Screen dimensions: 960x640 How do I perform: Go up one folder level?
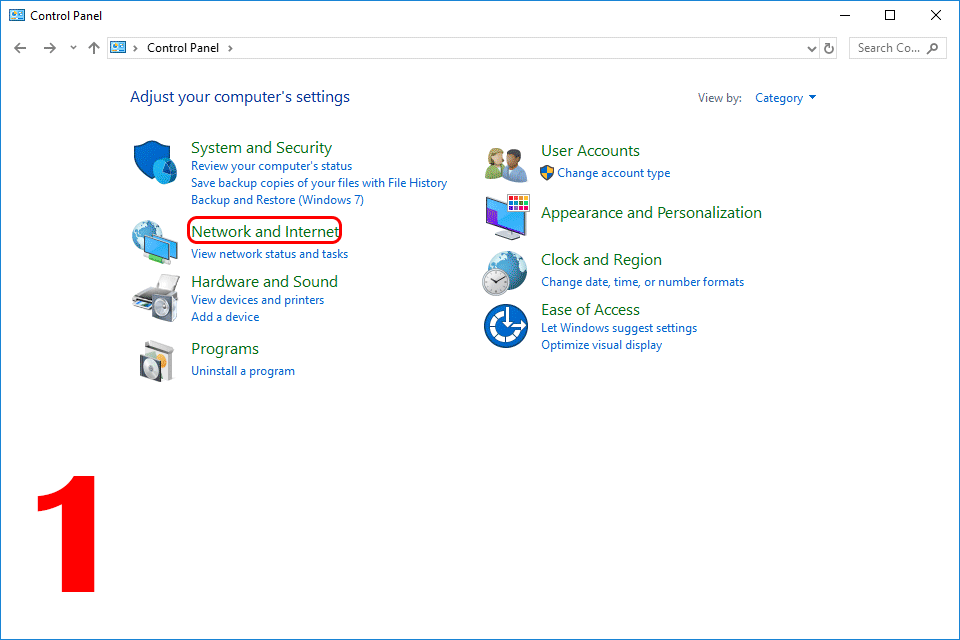(x=94, y=48)
